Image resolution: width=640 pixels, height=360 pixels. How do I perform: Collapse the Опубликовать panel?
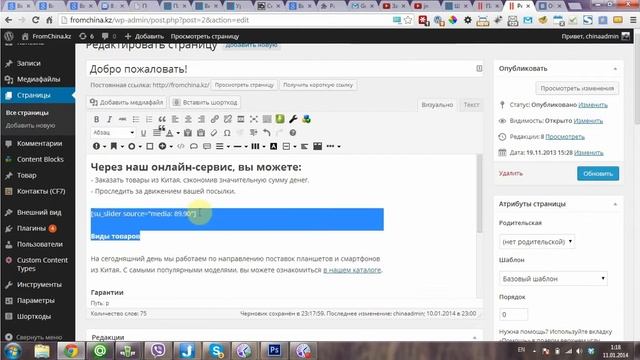pos(615,69)
